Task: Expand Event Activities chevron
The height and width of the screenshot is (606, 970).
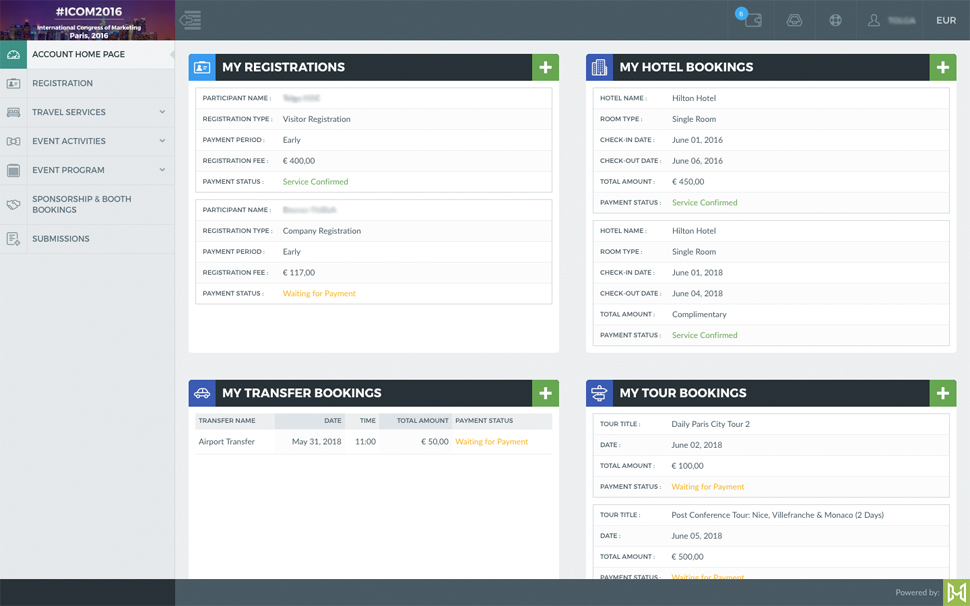Action: 162,141
